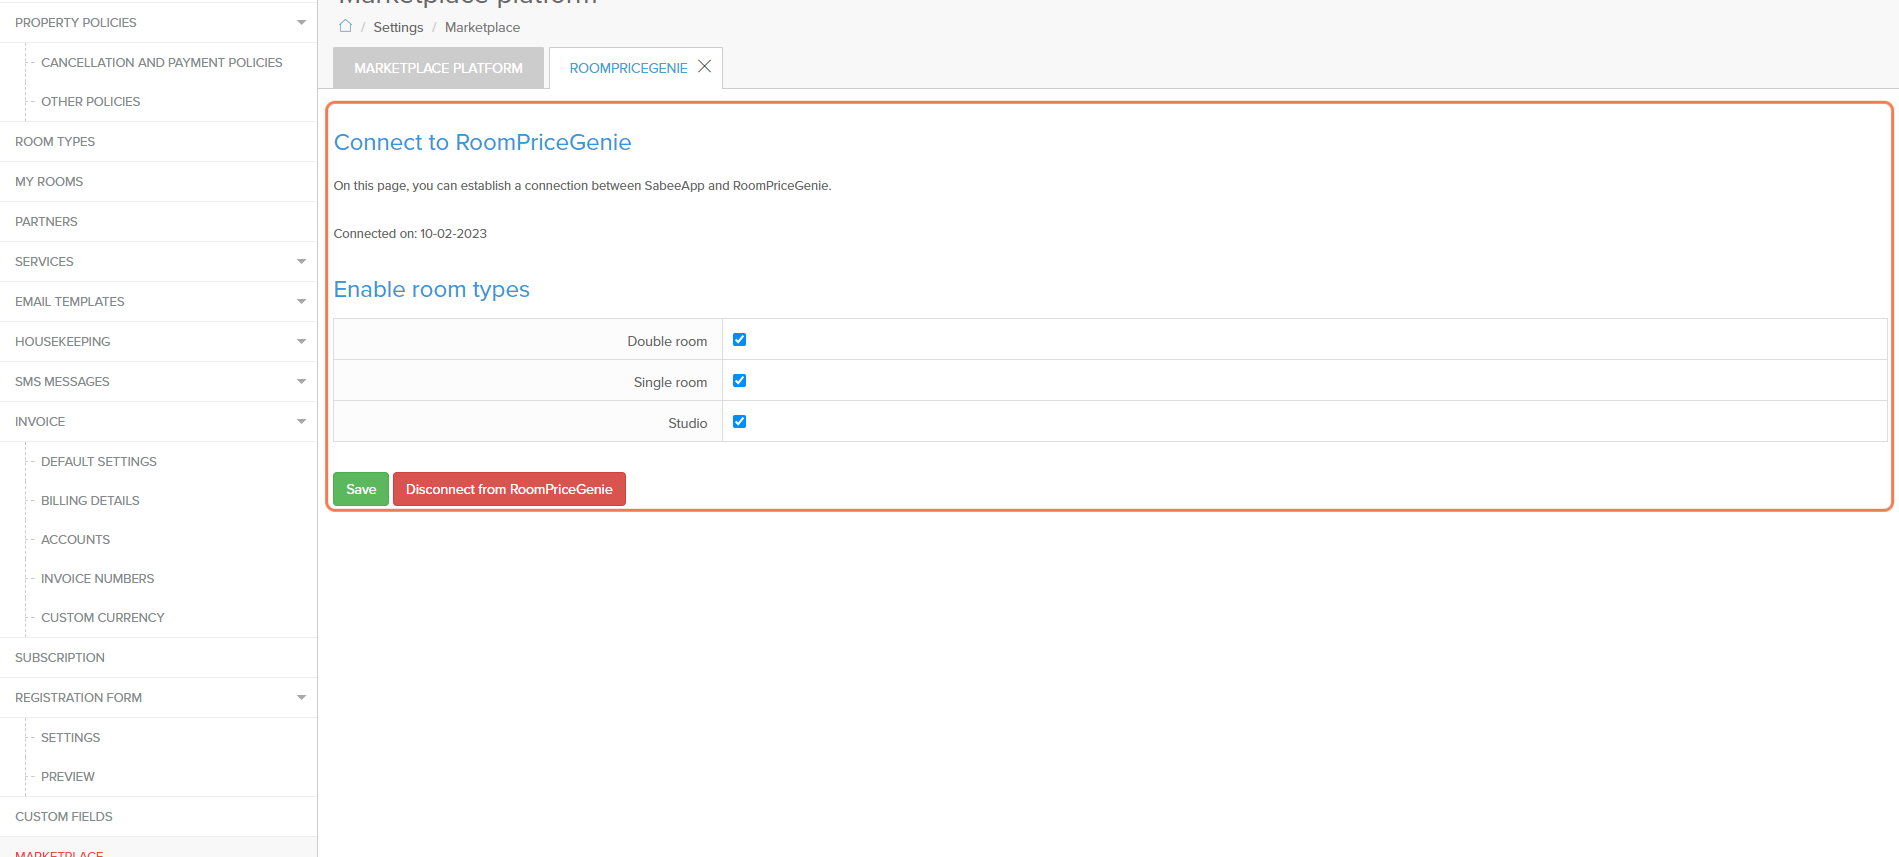The width and height of the screenshot is (1899, 857).
Task: Open invoice Default Settings
Action: [x=99, y=461]
